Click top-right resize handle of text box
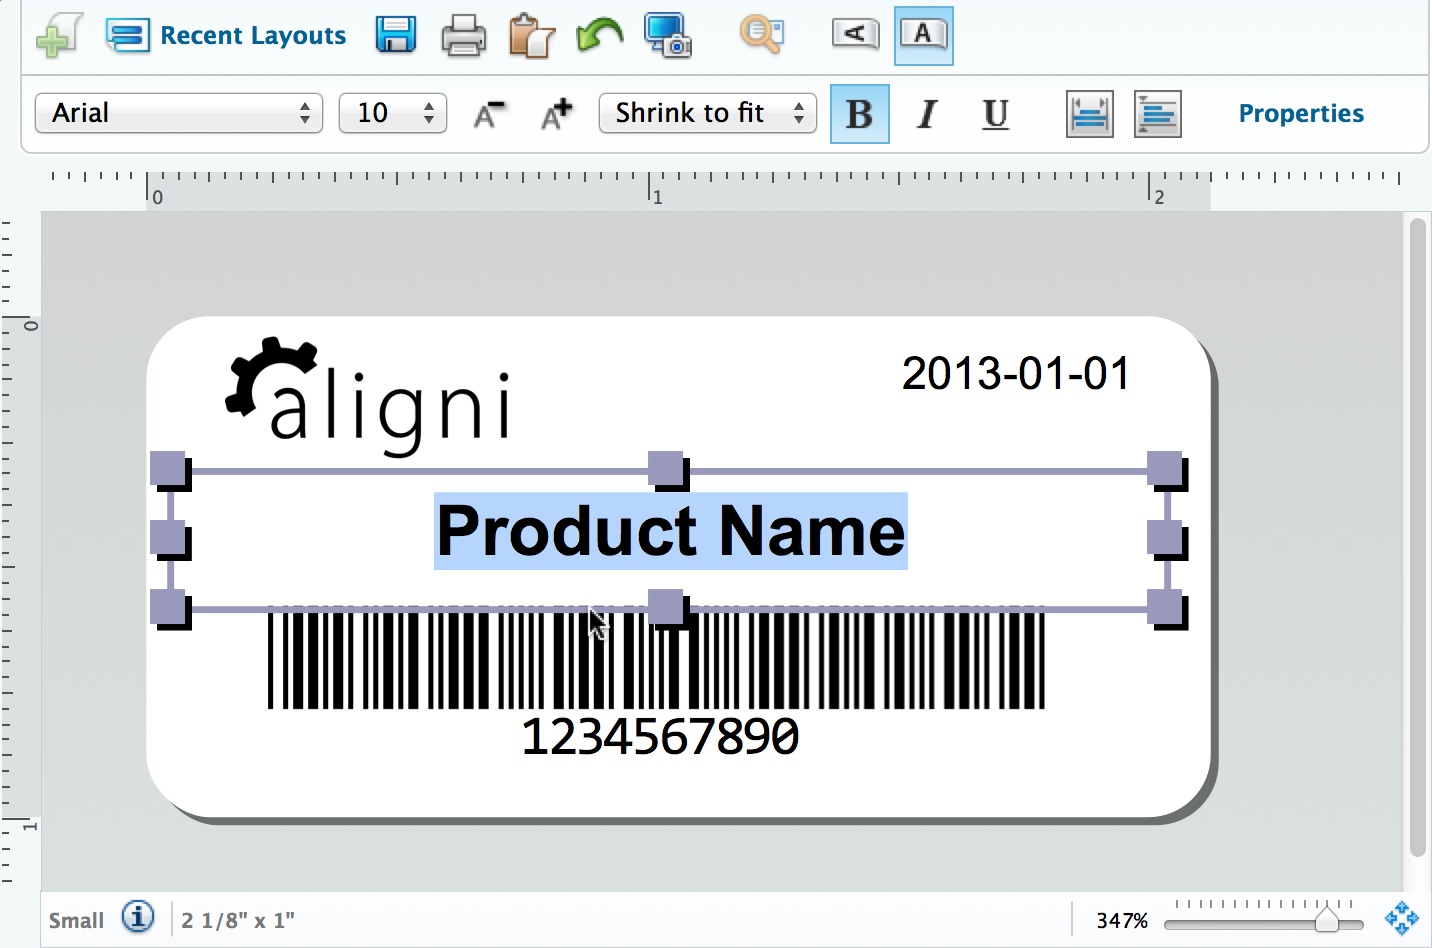This screenshot has height=948, width=1432. coord(1166,470)
